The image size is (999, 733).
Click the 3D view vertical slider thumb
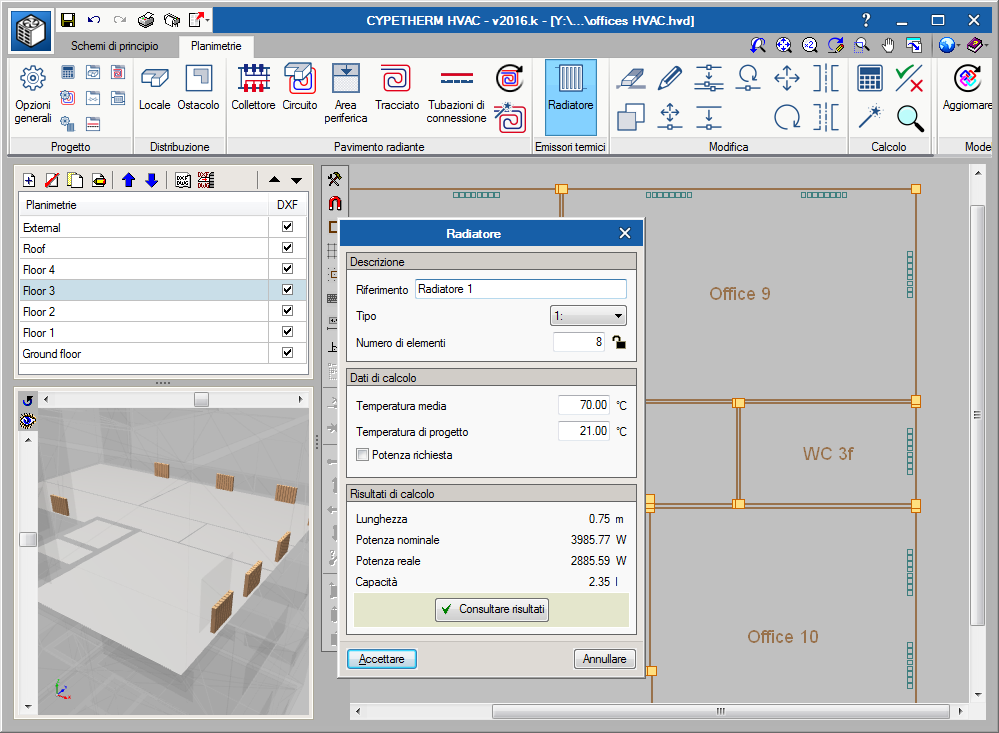pos(28,539)
